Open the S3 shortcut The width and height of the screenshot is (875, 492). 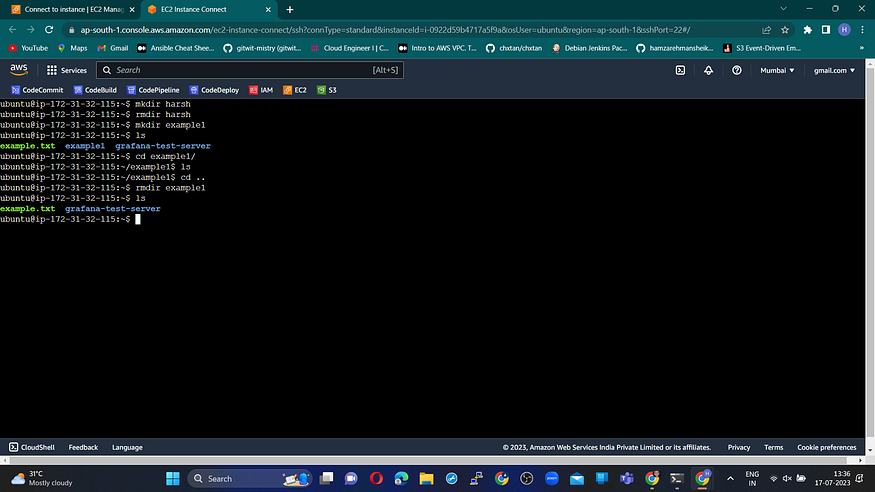pyautogui.click(x=326, y=90)
